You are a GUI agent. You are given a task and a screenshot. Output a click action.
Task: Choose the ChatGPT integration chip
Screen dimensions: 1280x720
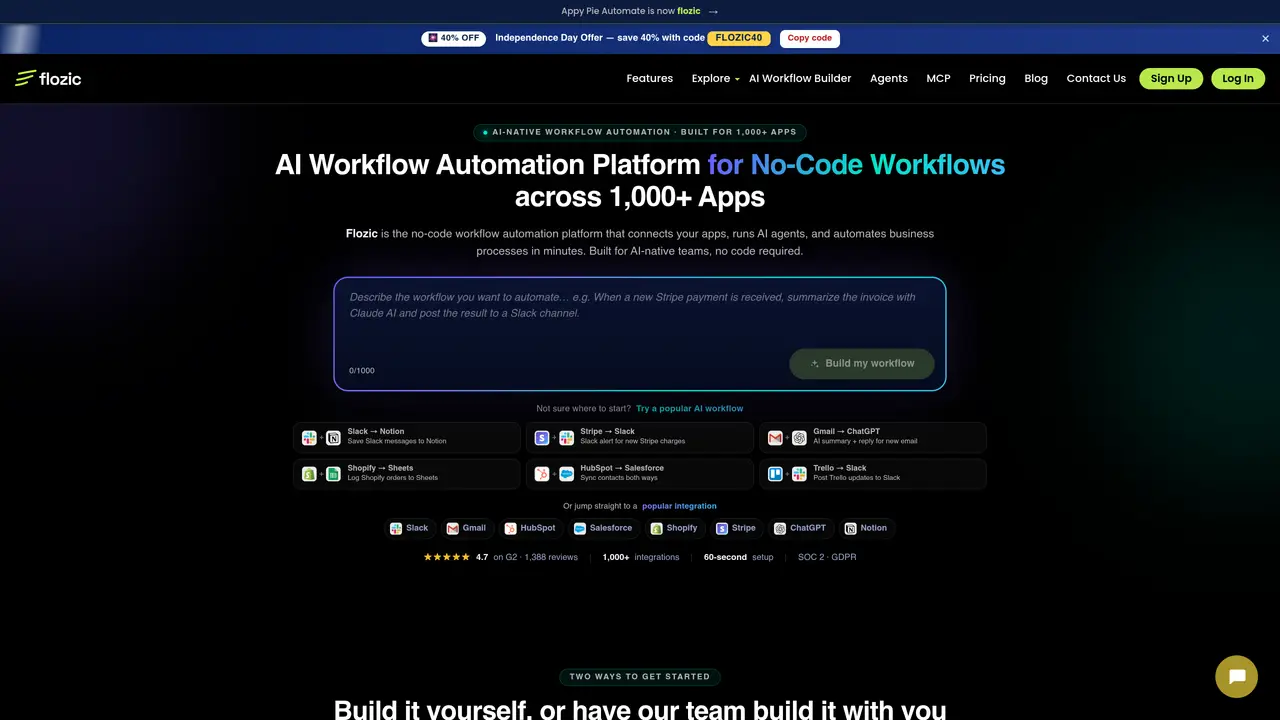(x=800, y=528)
